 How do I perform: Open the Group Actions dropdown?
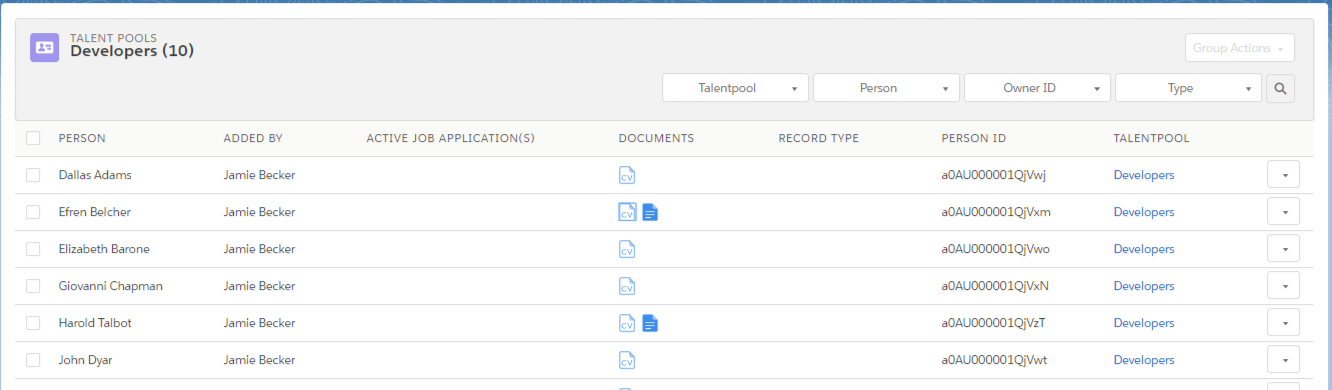tap(1239, 48)
